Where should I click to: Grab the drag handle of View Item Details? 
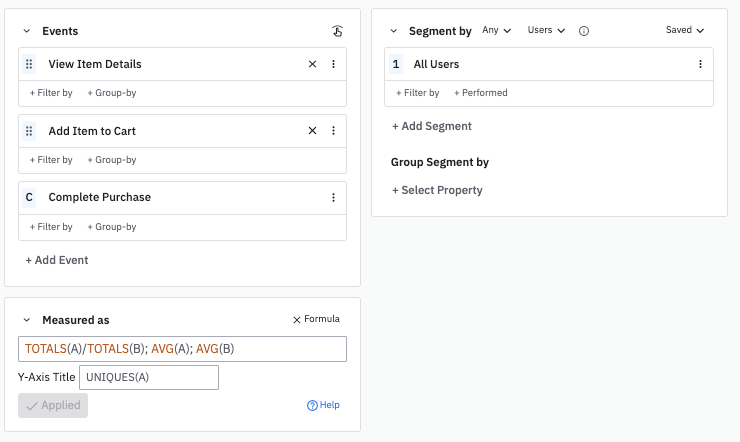click(29, 64)
